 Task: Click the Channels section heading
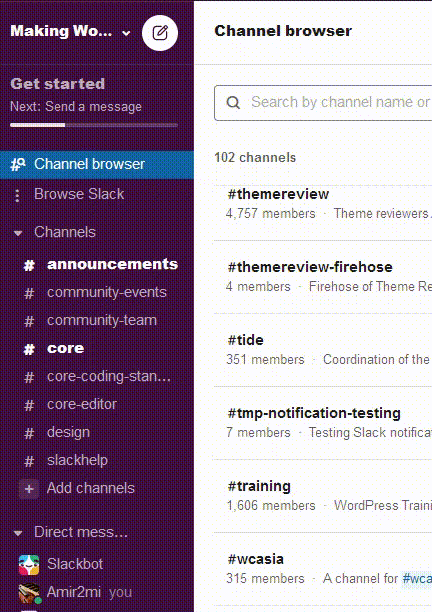click(x=65, y=232)
